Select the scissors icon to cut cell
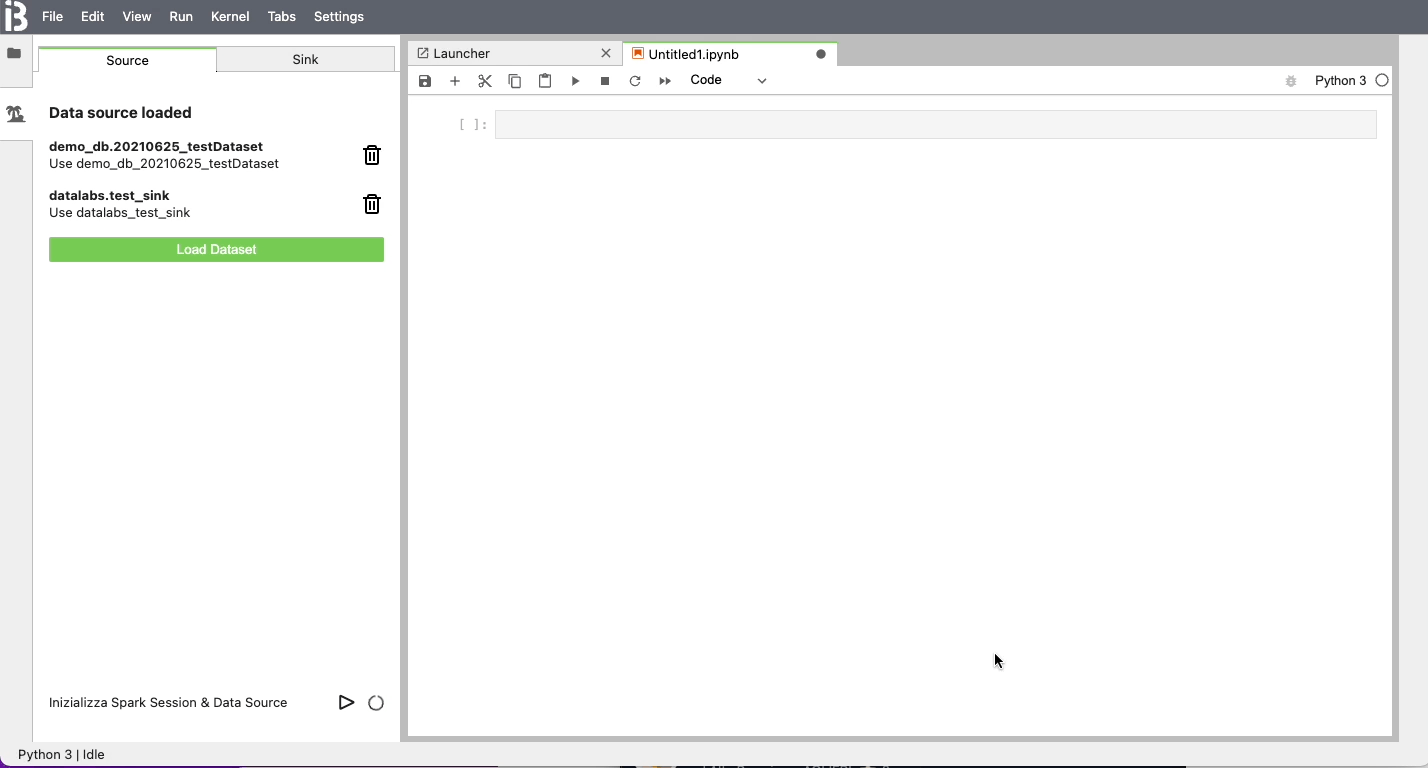 485,81
